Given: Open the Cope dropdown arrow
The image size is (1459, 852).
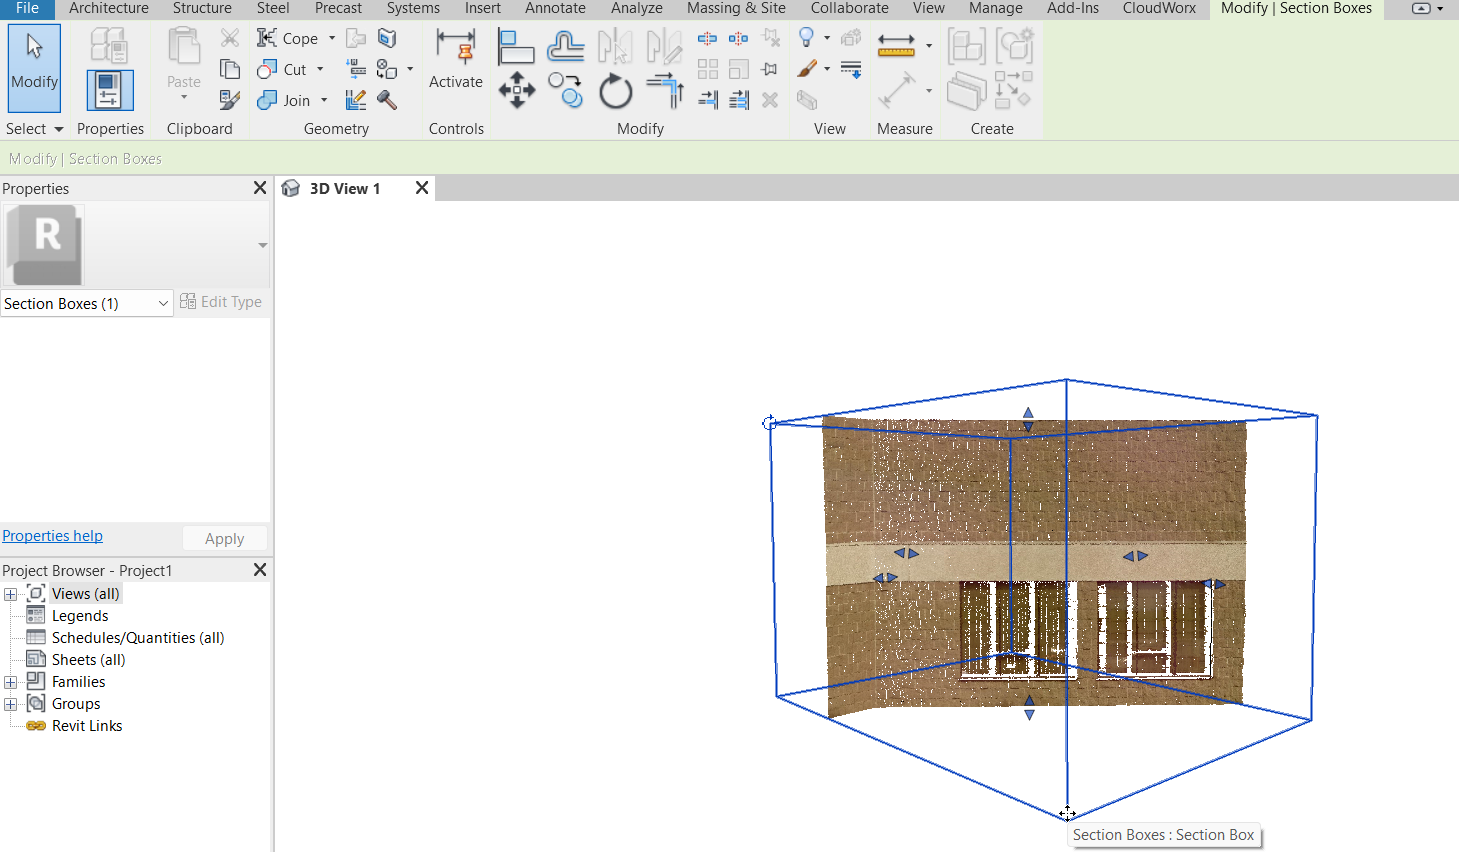Looking at the screenshot, I should pos(332,38).
